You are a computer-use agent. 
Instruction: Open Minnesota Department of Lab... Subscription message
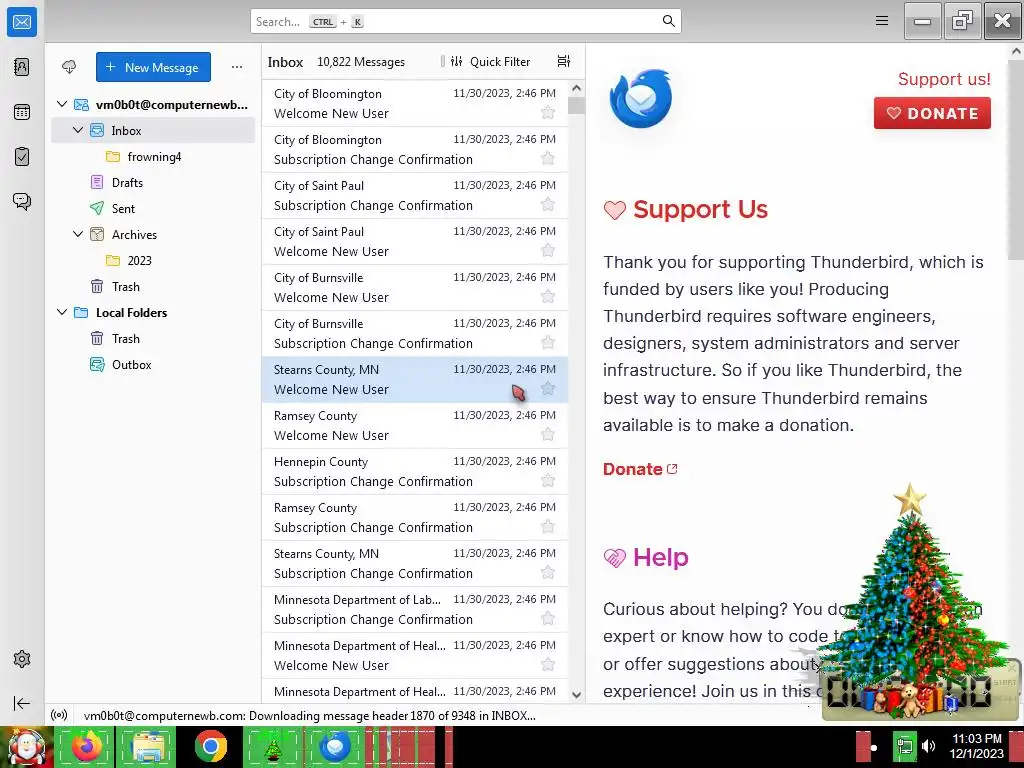pyautogui.click(x=415, y=609)
